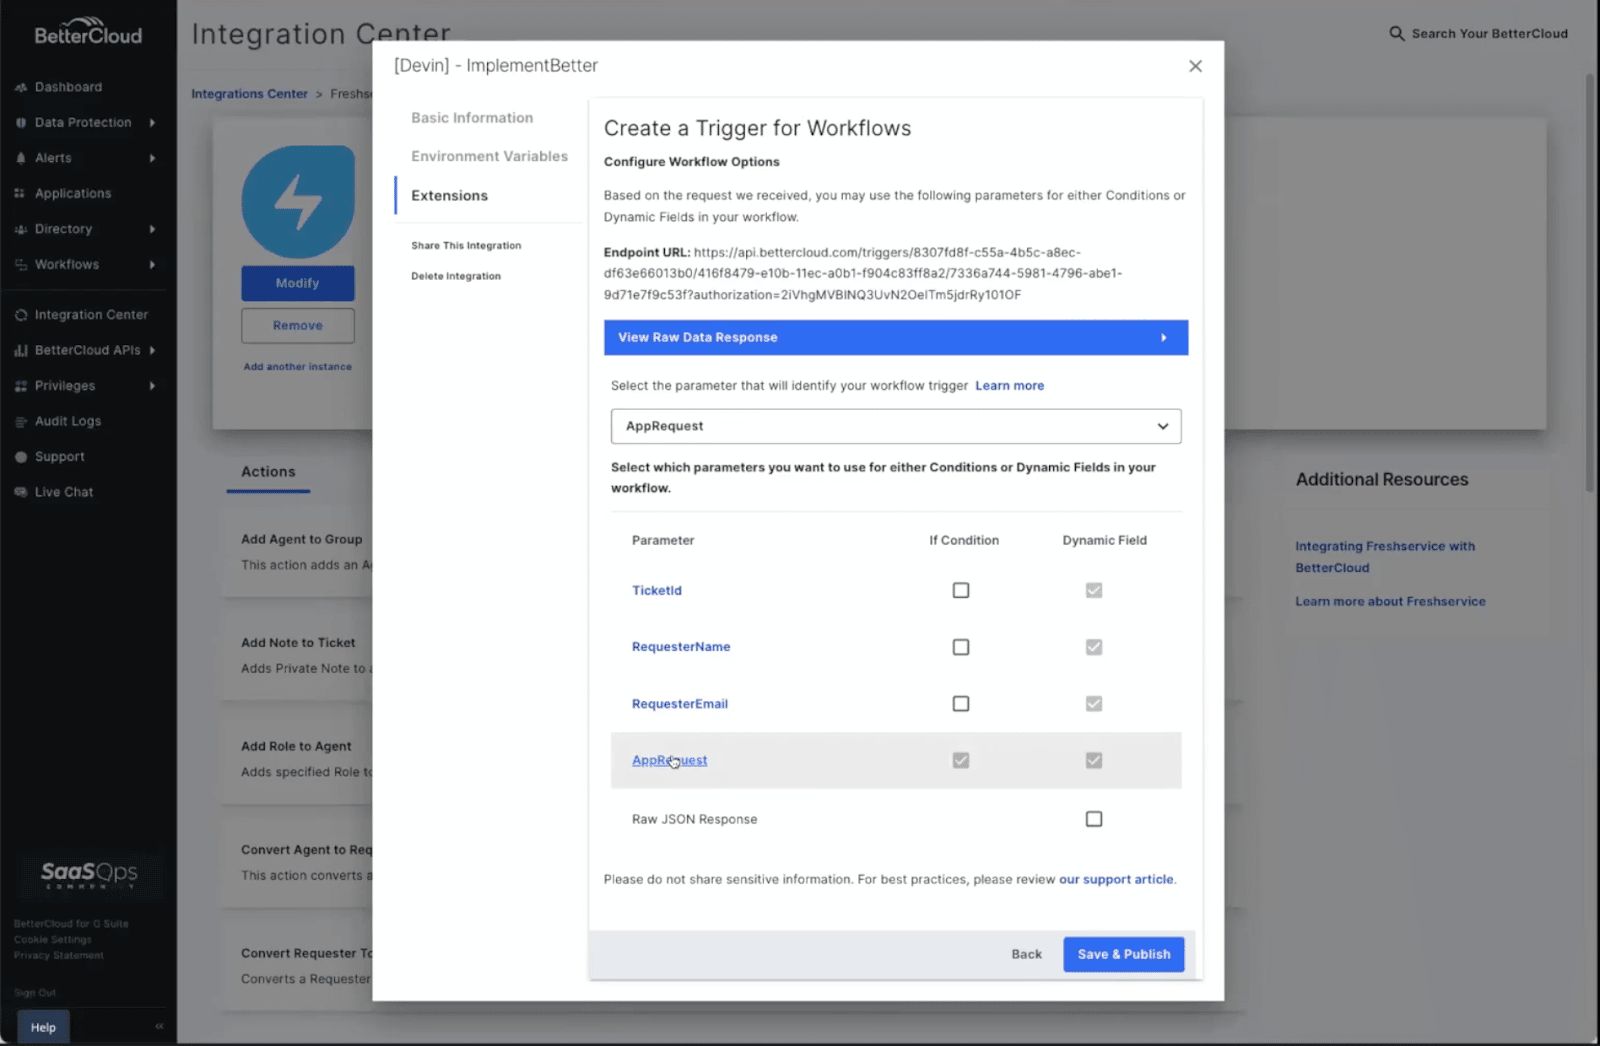Close the ImplementBetter dialog with X

click(x=1195, y=66)
